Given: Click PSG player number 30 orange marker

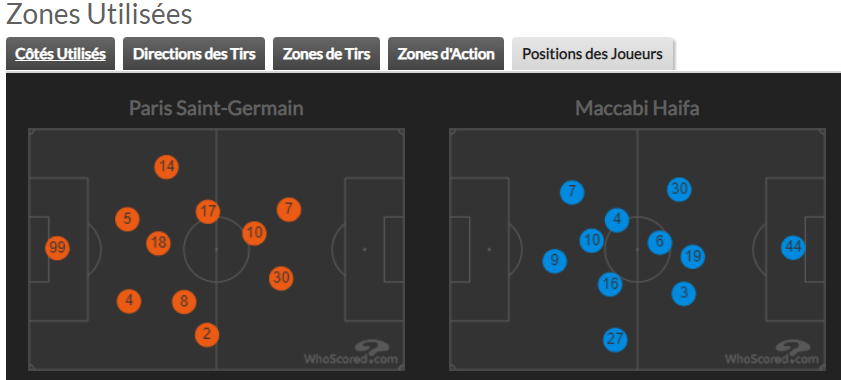Looking at the screenshot, I should [x=281, y=278].
